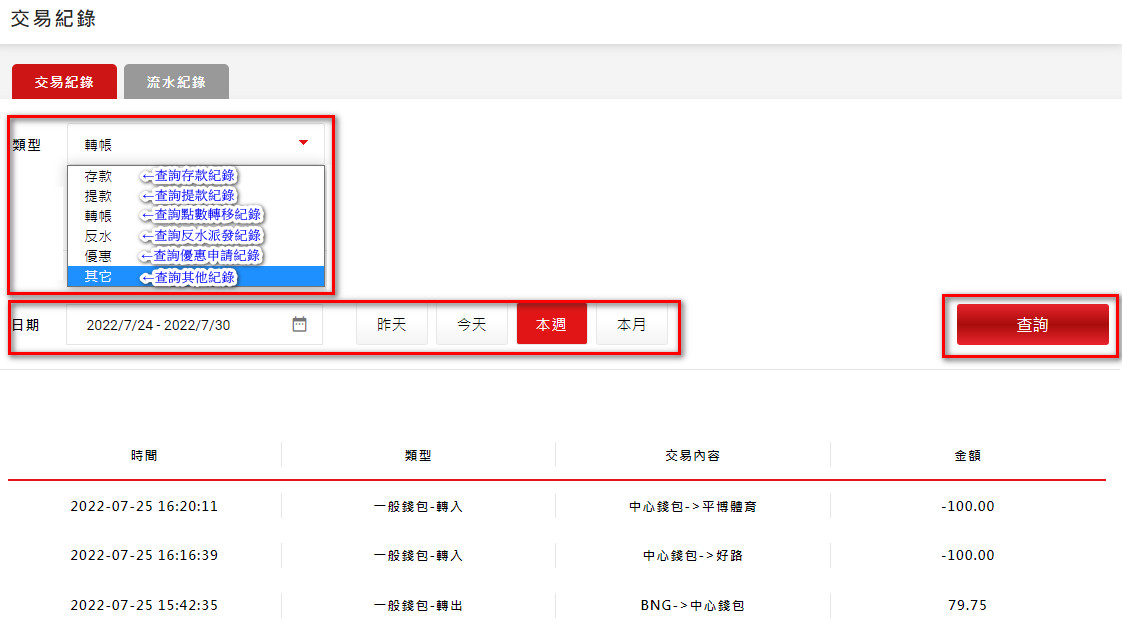
Task: Click timestamp 2022-07-25 15:42:35
Action: click(144, 605)
